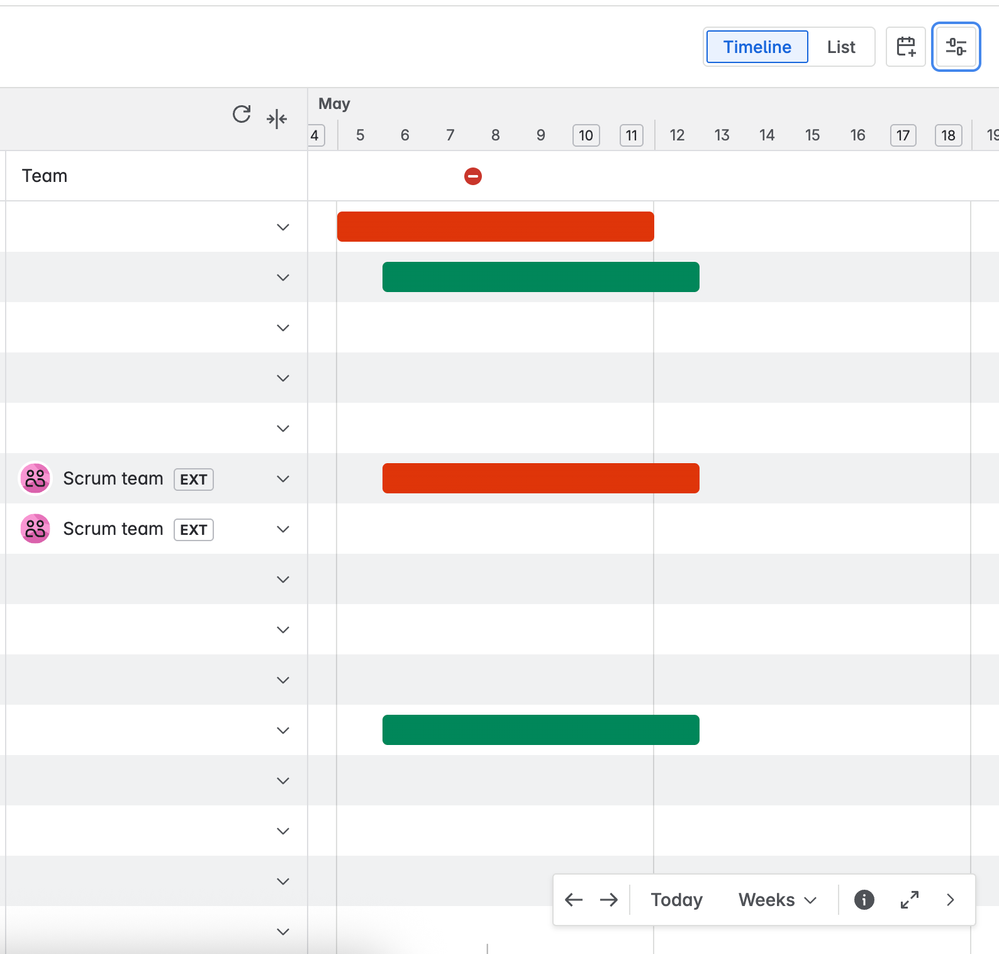Expand the second Scrum team EXT row
The width and height of the screenshot is (999, 954).
click(283, 529)
